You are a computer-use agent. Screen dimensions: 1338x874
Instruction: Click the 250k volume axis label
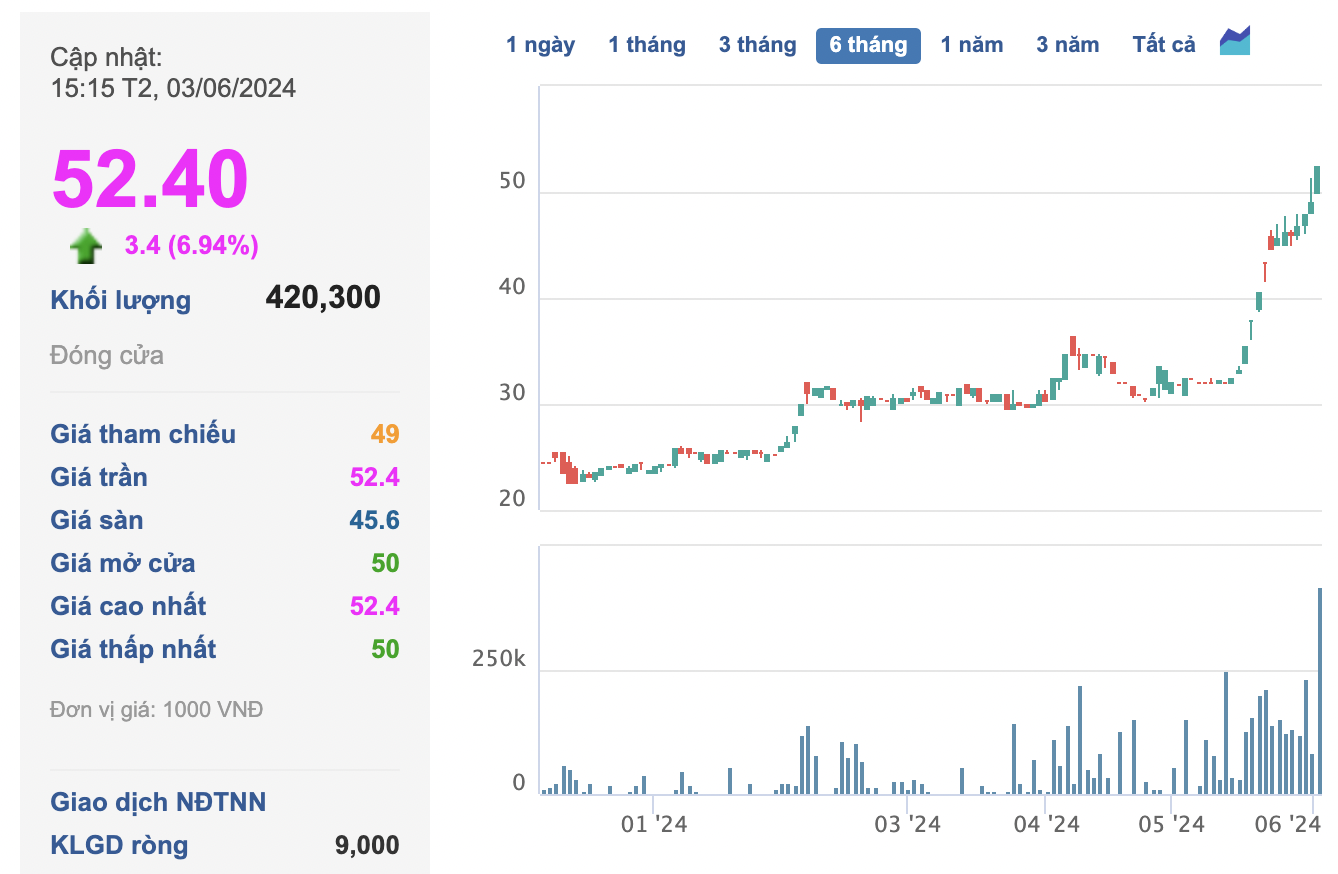click(499, 660)
